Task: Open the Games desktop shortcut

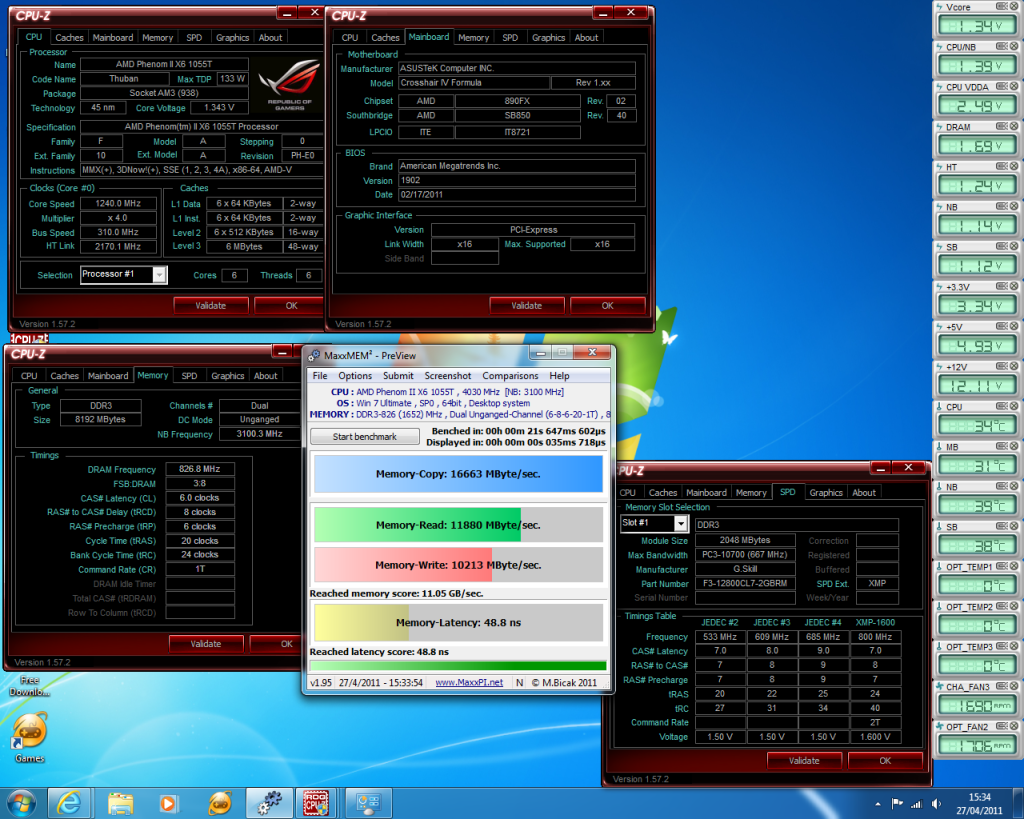Action: [x=29, y=737]
